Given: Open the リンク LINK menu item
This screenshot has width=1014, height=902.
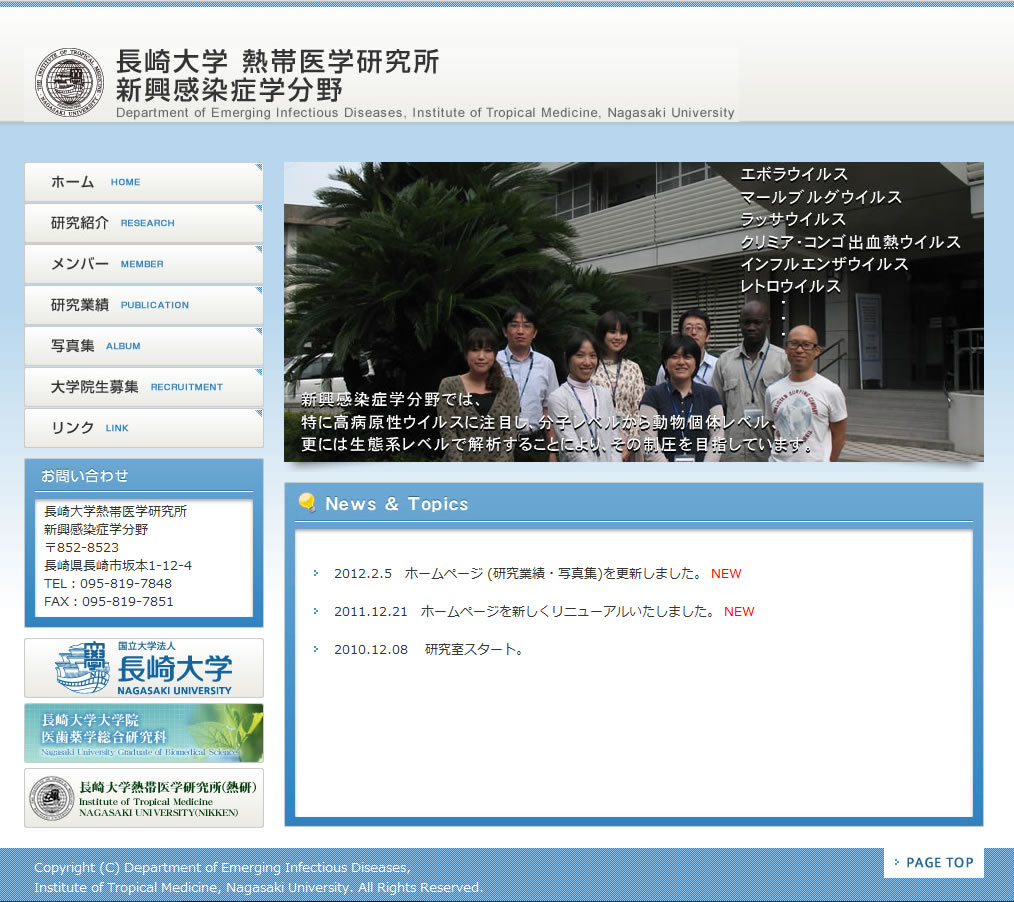Looking at the screenshot, I should [x=143, y=428].
